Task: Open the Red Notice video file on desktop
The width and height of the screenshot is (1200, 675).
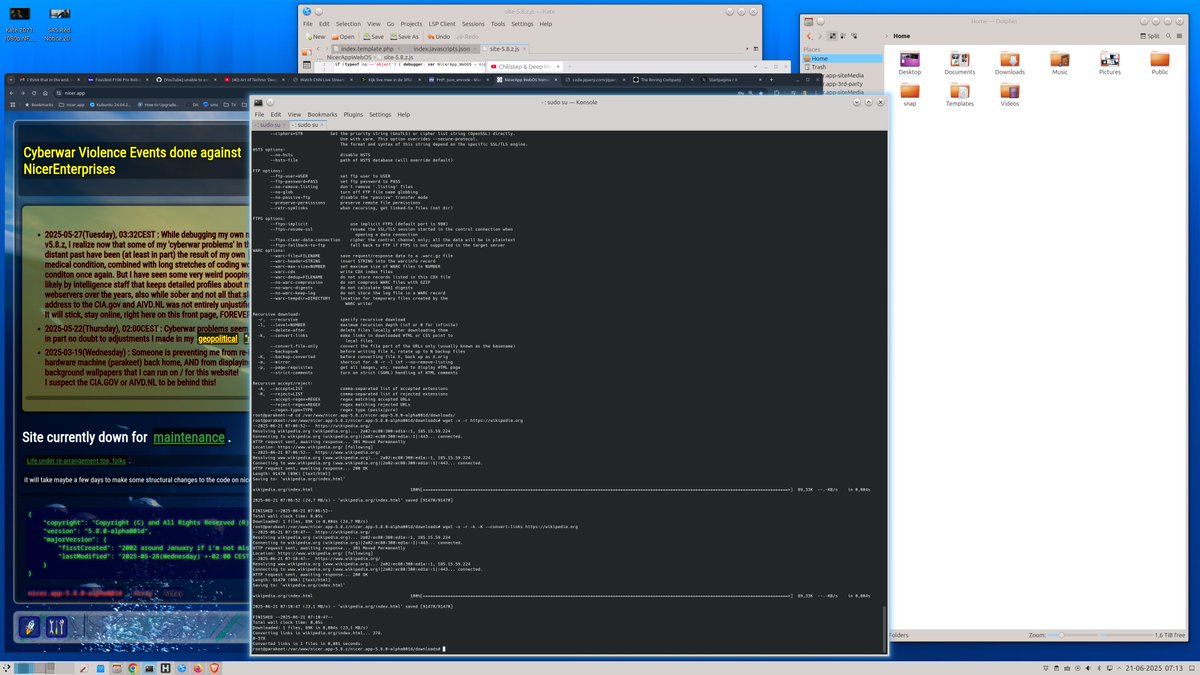Action: [58, 25]
